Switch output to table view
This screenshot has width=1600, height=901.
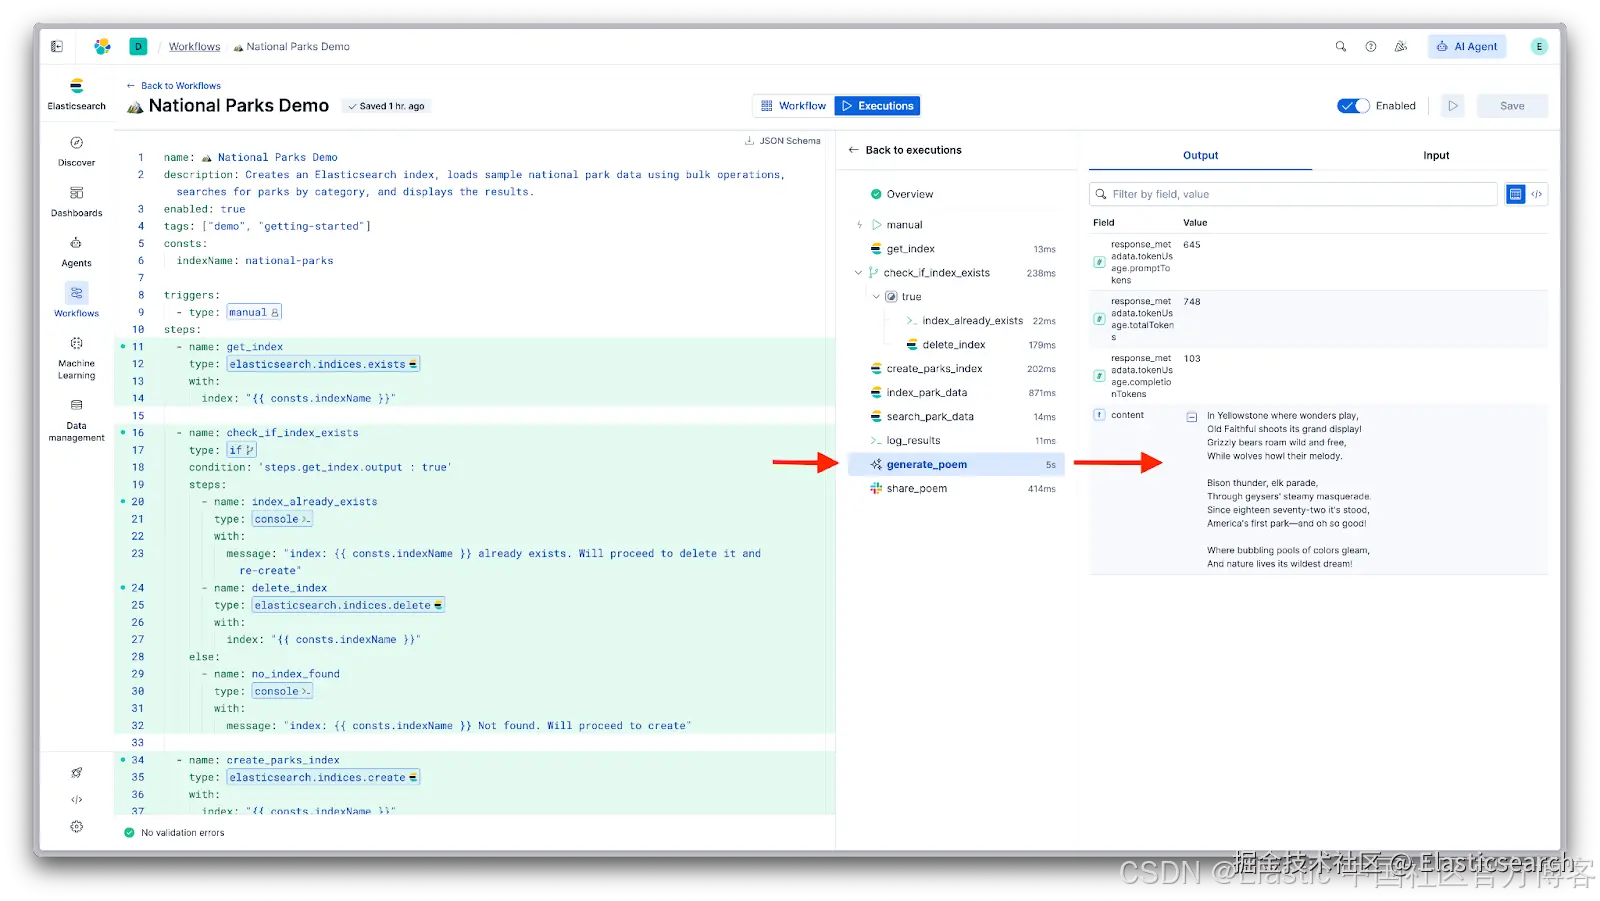(1516, 194)
